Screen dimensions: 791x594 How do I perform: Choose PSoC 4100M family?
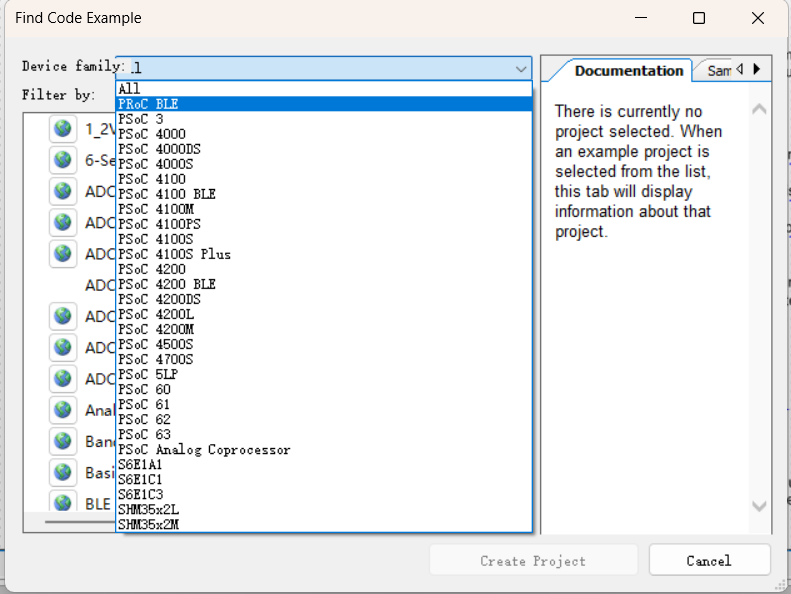coord(324,209)
